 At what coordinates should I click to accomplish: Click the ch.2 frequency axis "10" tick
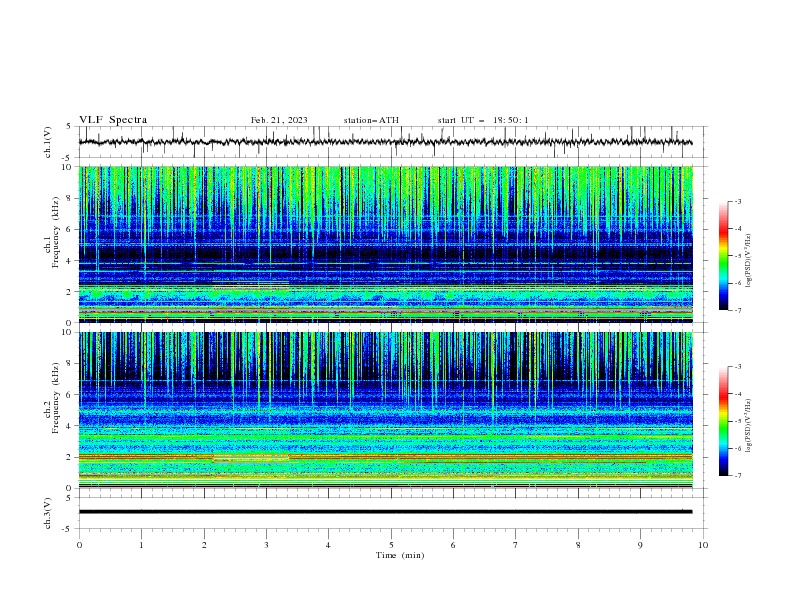66,332
